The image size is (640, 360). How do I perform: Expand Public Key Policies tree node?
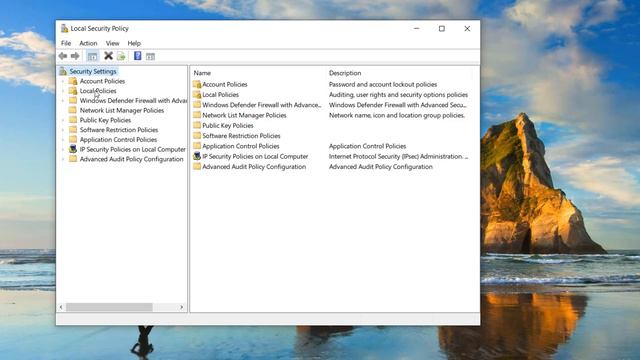click(x=63, y=120)
